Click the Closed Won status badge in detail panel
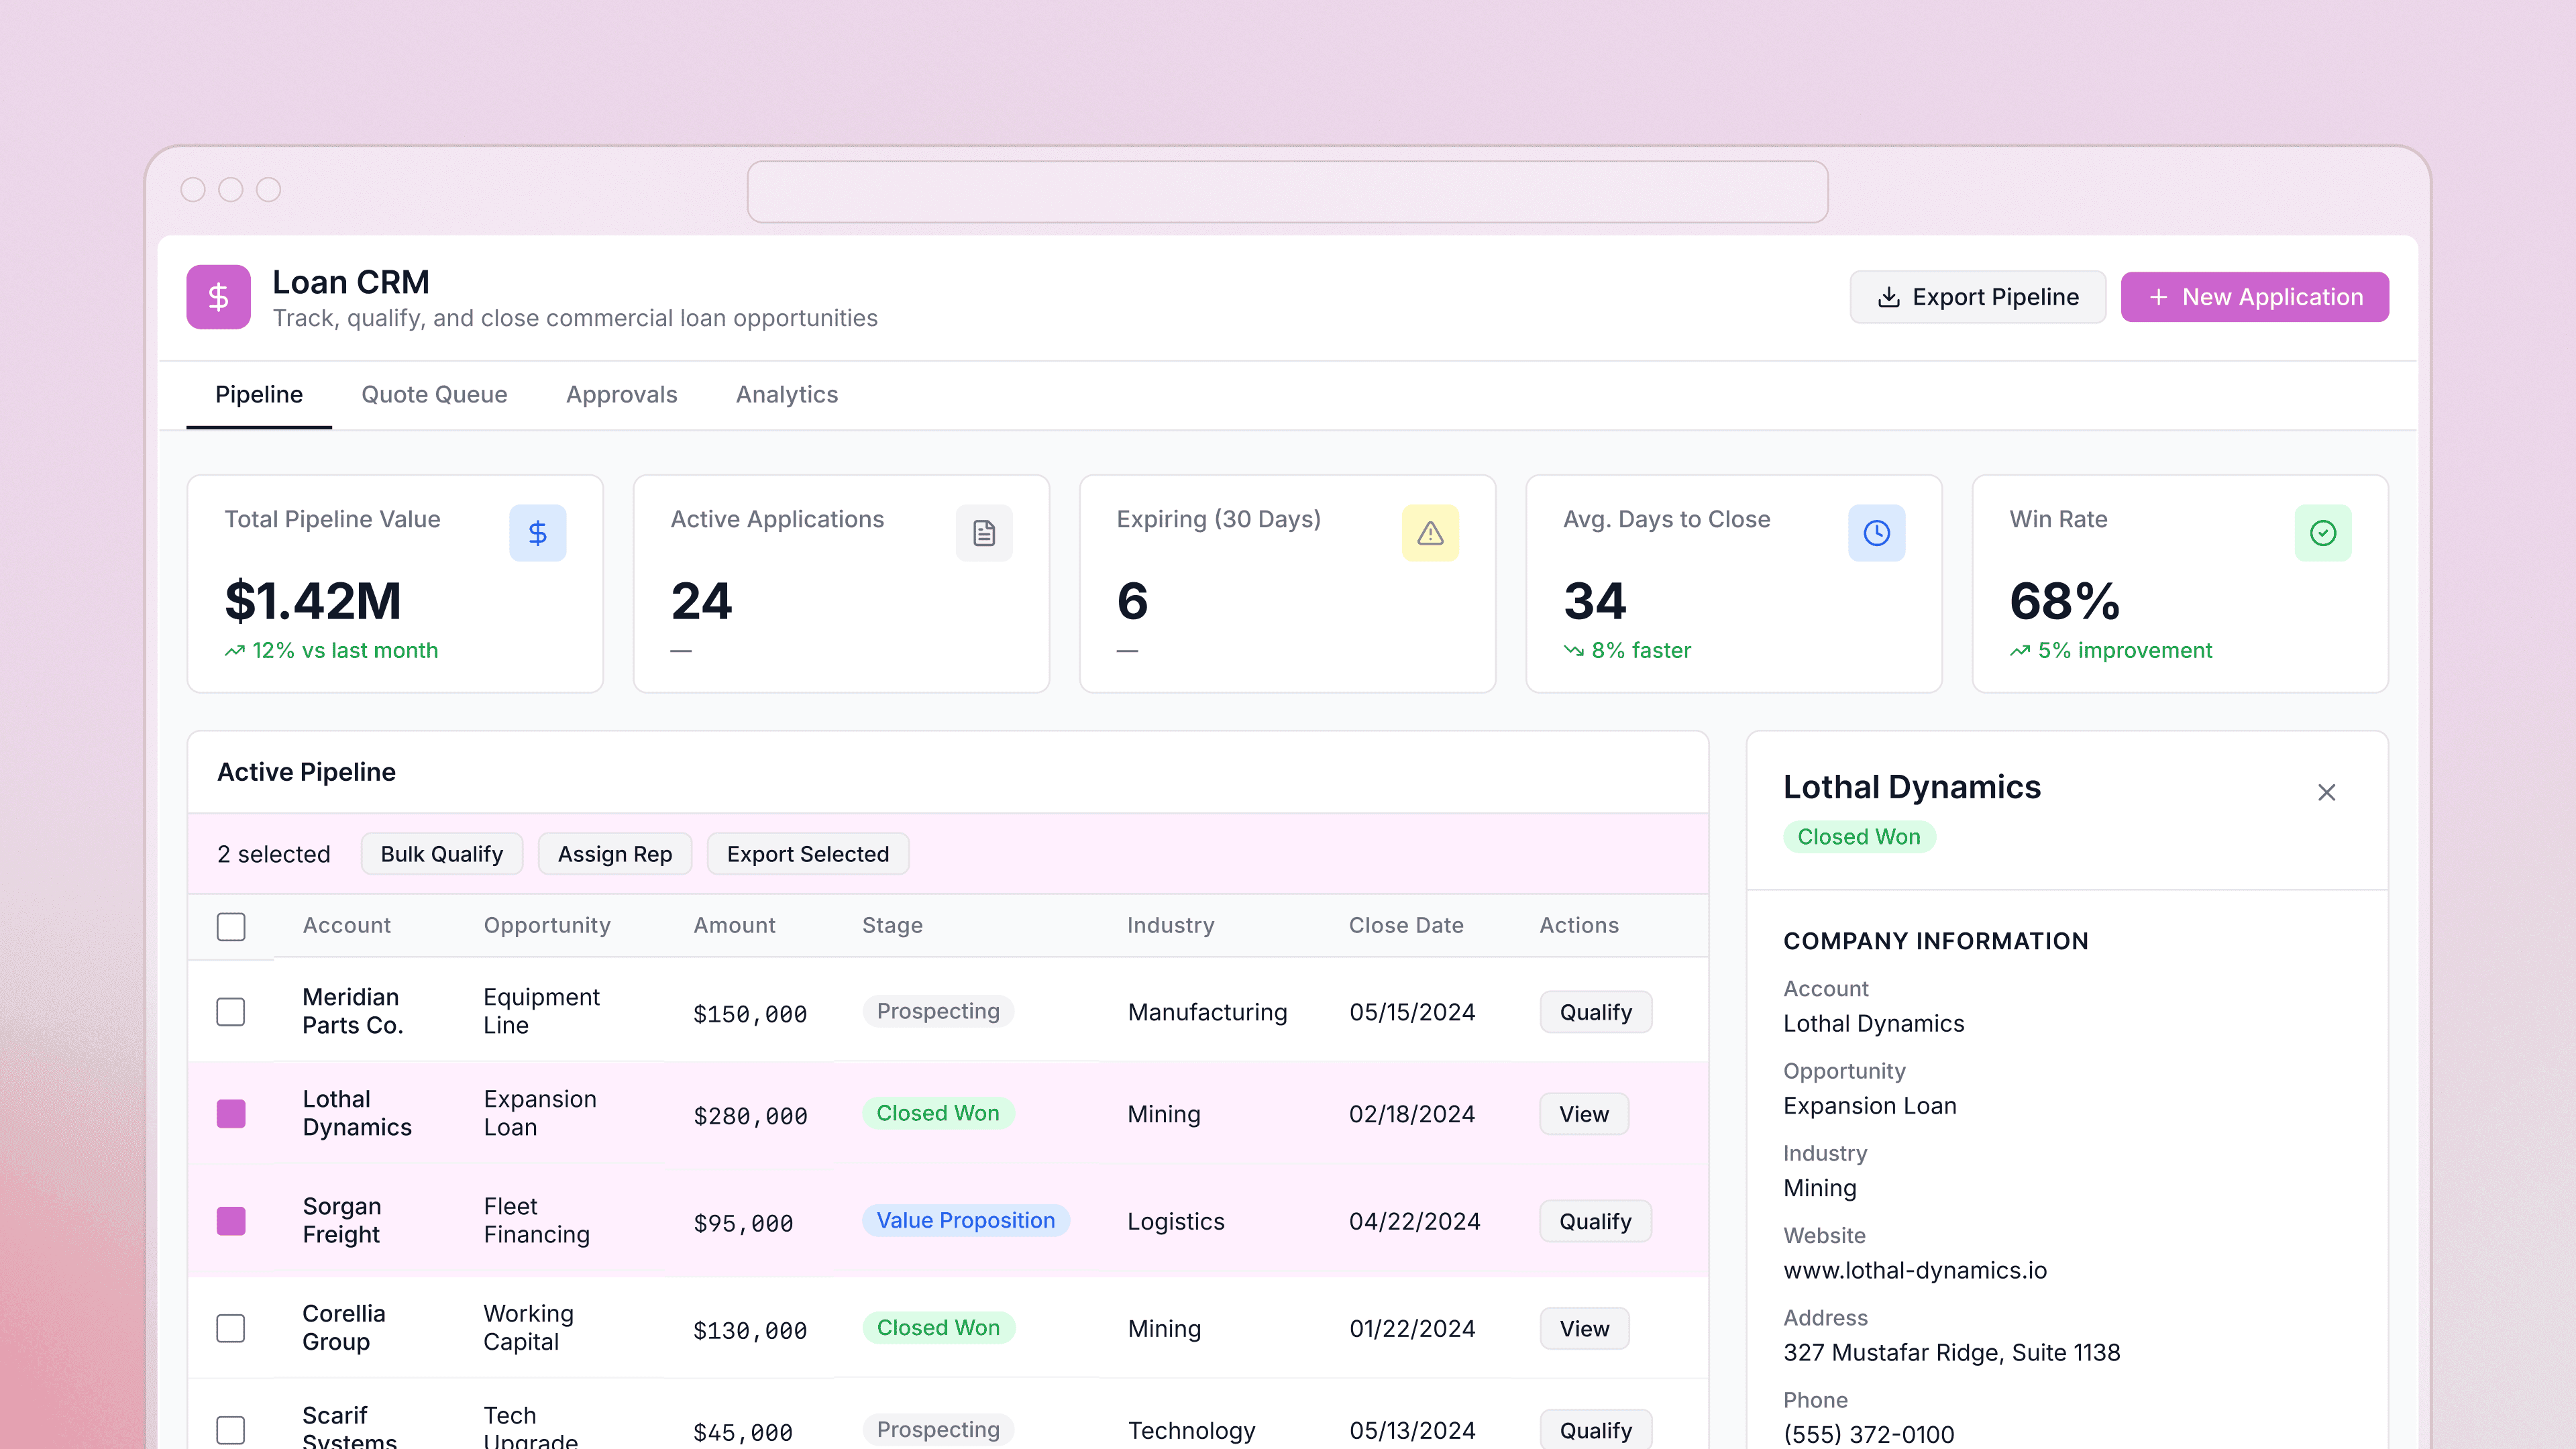This screenshot has height=1449, width=2576. point(1859,837)
